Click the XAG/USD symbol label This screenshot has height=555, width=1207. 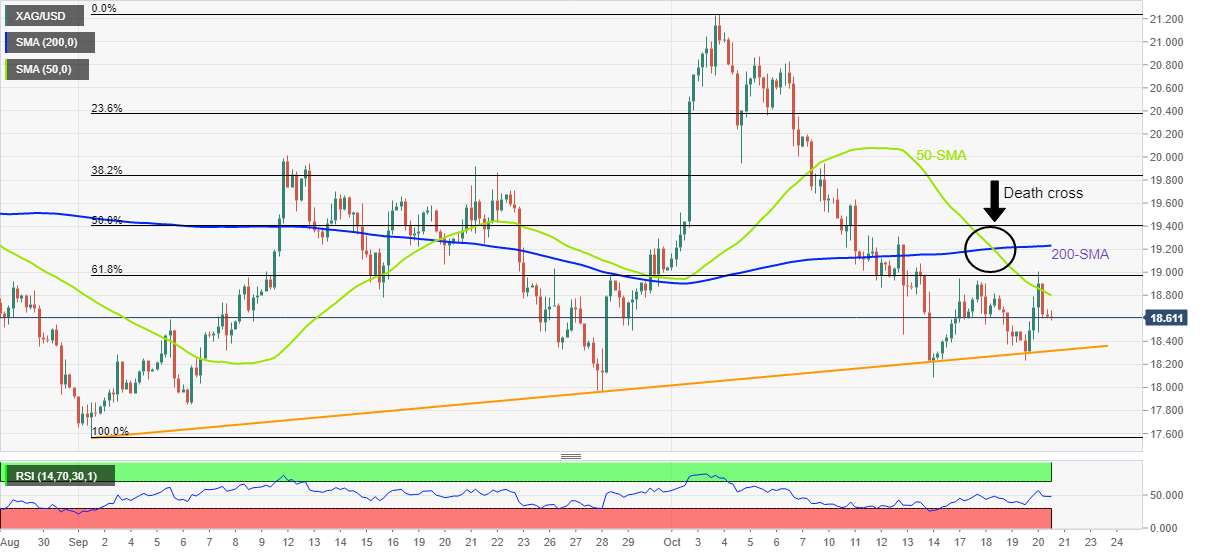[38, 16]
